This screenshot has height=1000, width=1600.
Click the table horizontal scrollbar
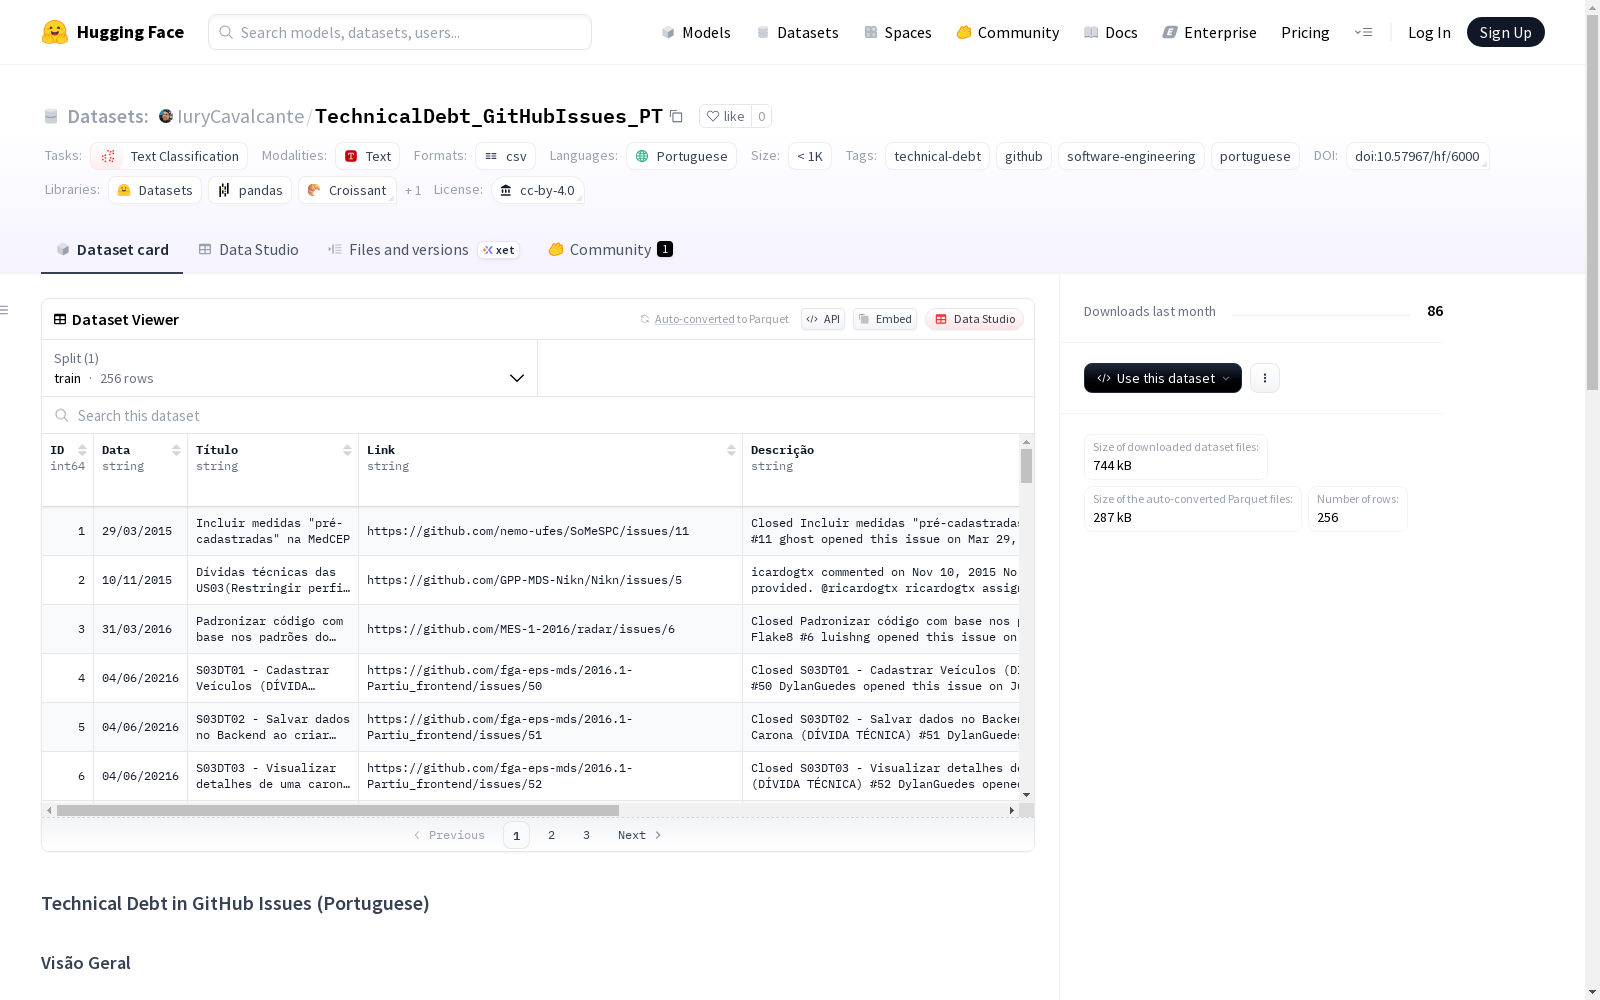click(338, 810)
